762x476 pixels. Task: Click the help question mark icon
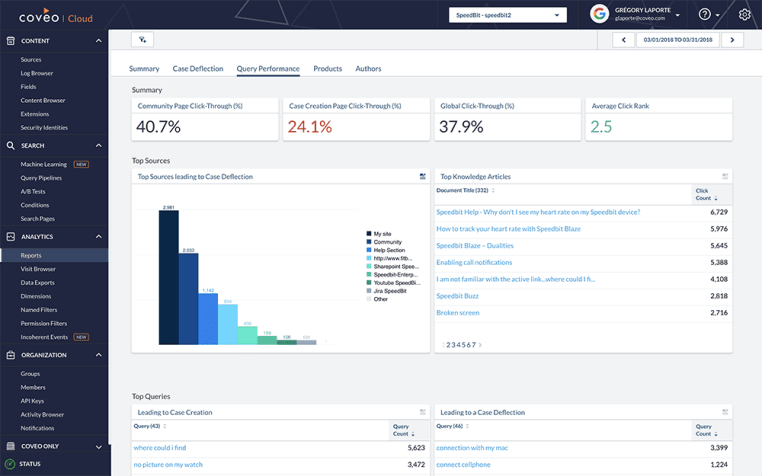[705, 15]
